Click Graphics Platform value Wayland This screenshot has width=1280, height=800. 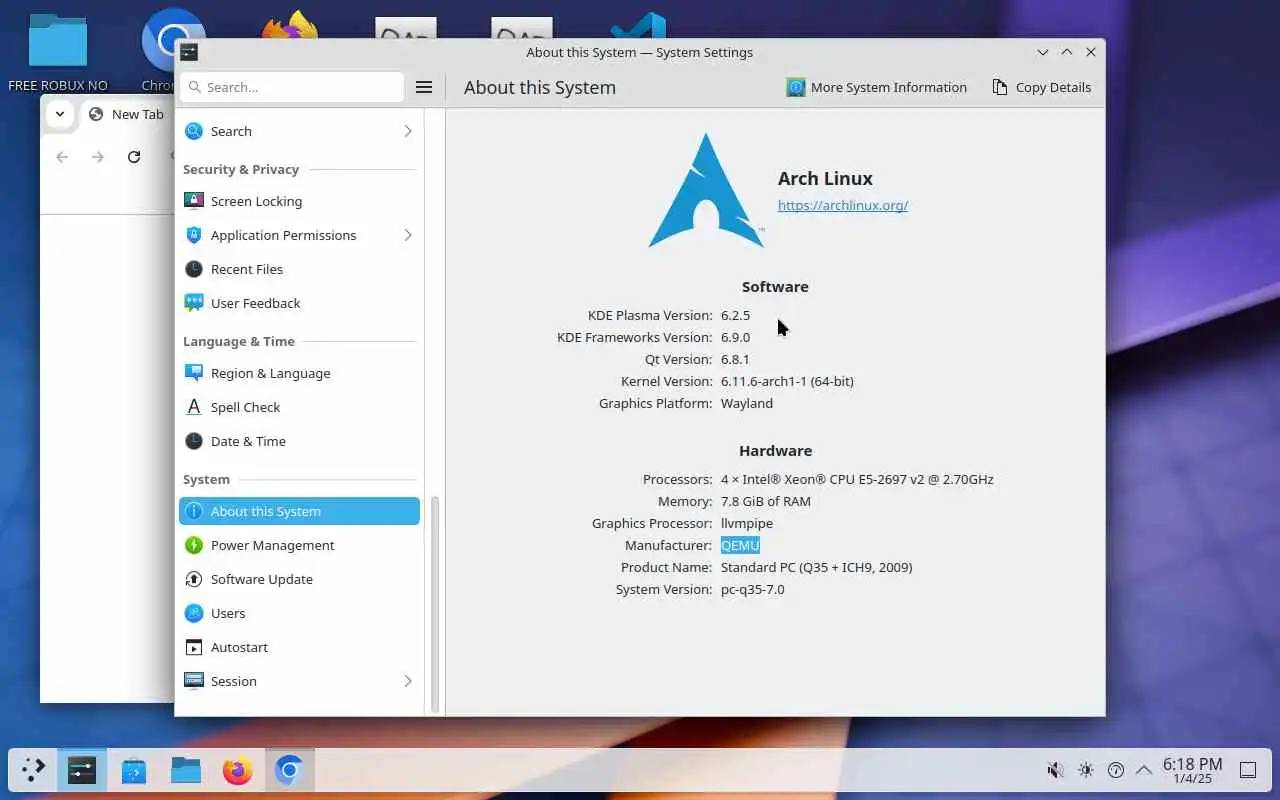747,403
